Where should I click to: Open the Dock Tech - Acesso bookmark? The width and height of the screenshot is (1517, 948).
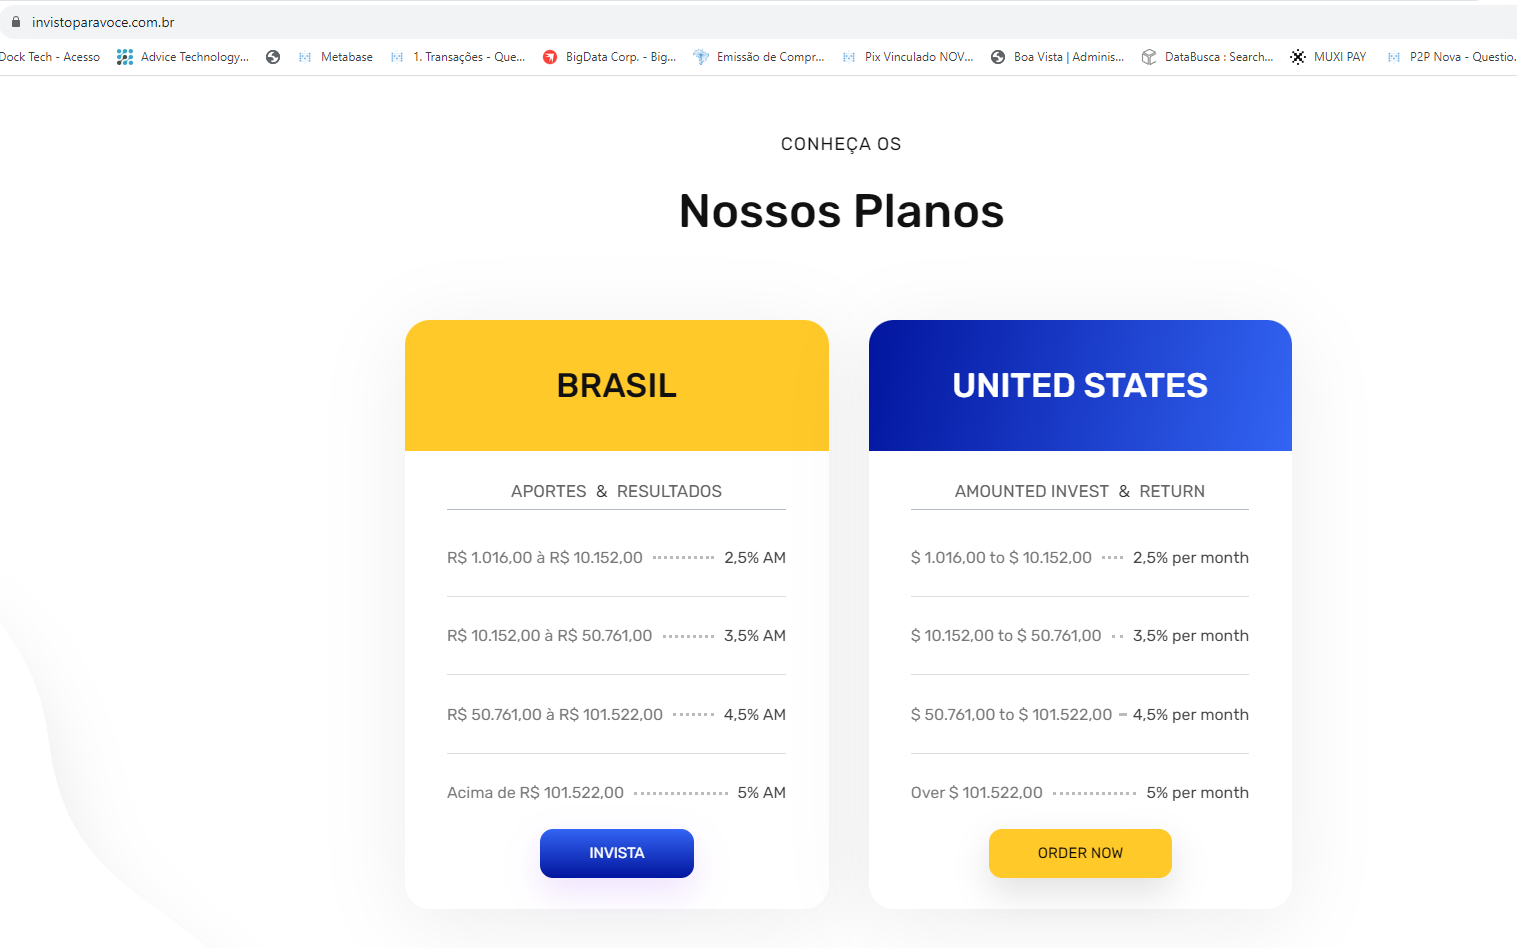coord(50,57)
